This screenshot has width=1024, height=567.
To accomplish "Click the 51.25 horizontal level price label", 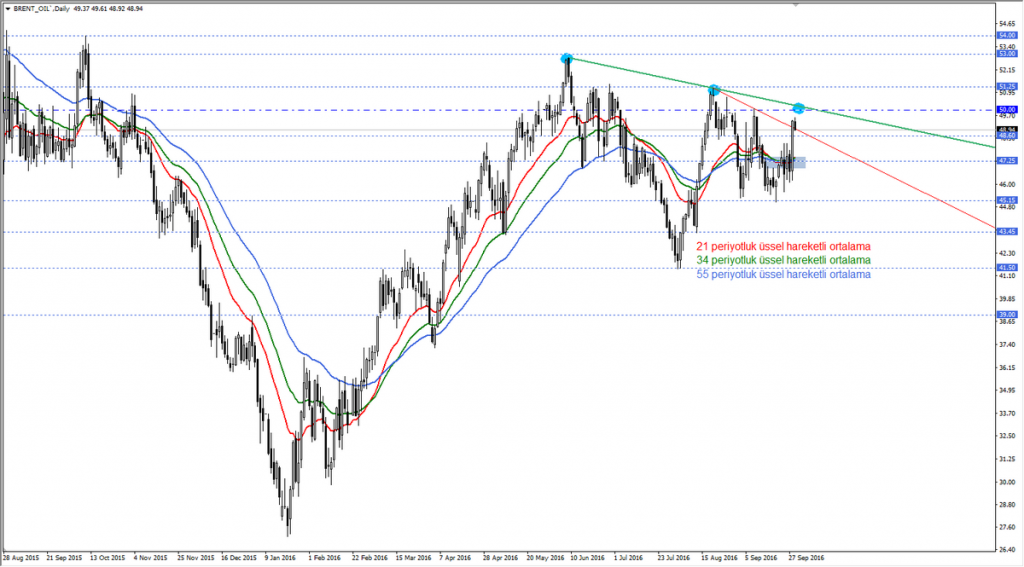I will [1007, 86].
